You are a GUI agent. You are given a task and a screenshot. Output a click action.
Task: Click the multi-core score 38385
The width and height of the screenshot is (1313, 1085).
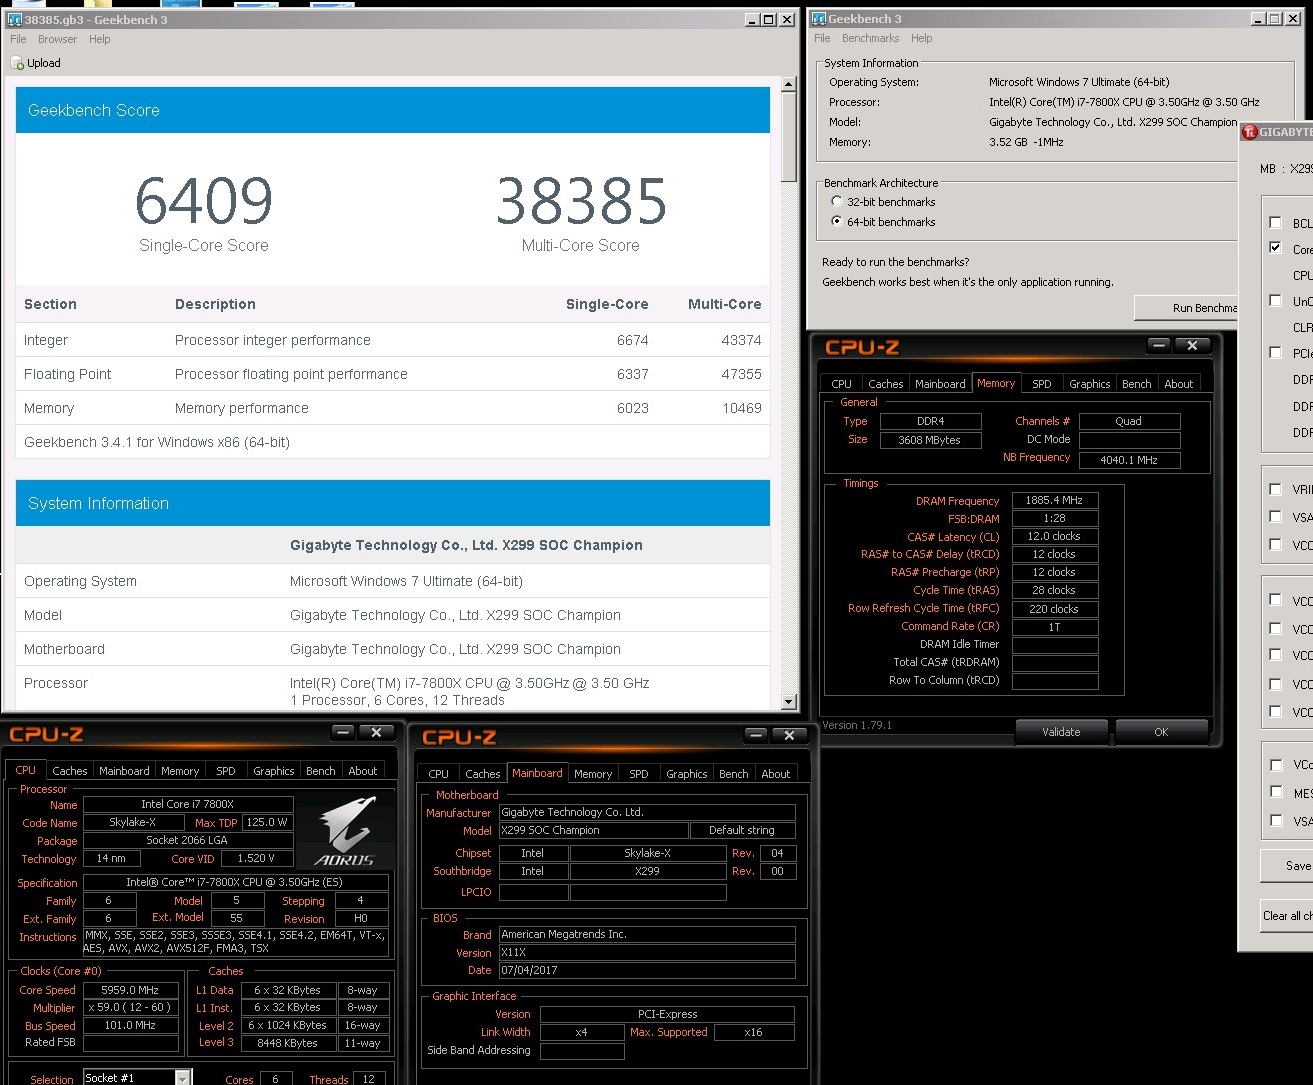[x=581, y=201]
